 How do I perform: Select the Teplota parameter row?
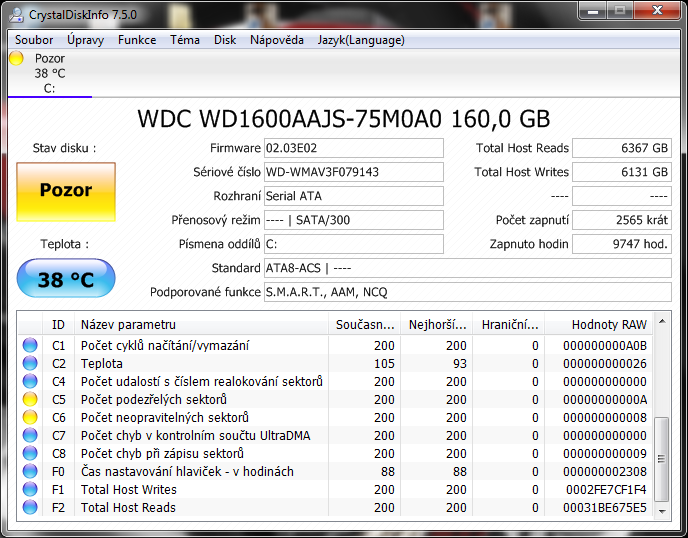click(335, 363)
